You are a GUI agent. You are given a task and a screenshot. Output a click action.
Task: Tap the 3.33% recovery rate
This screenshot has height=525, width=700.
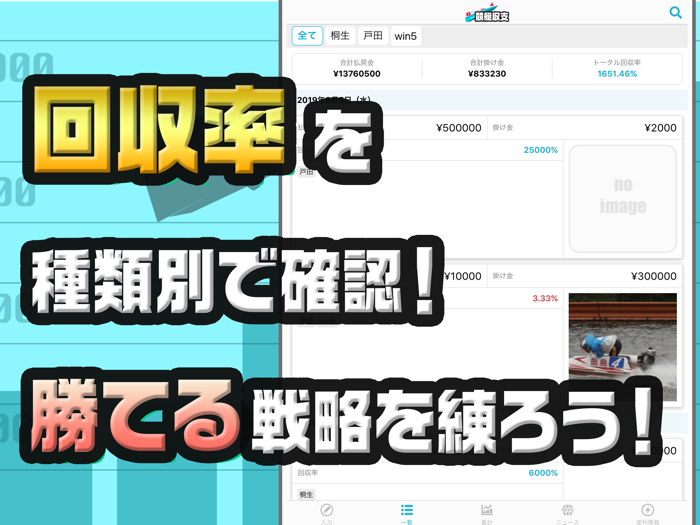pos(545,298)
